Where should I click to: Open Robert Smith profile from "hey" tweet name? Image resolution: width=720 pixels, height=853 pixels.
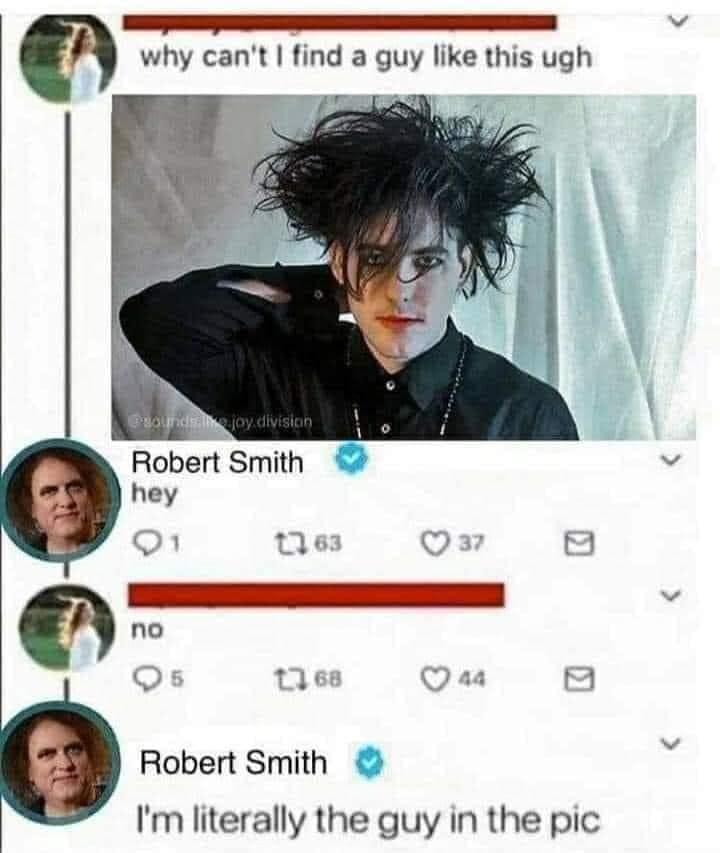(218, 463)
